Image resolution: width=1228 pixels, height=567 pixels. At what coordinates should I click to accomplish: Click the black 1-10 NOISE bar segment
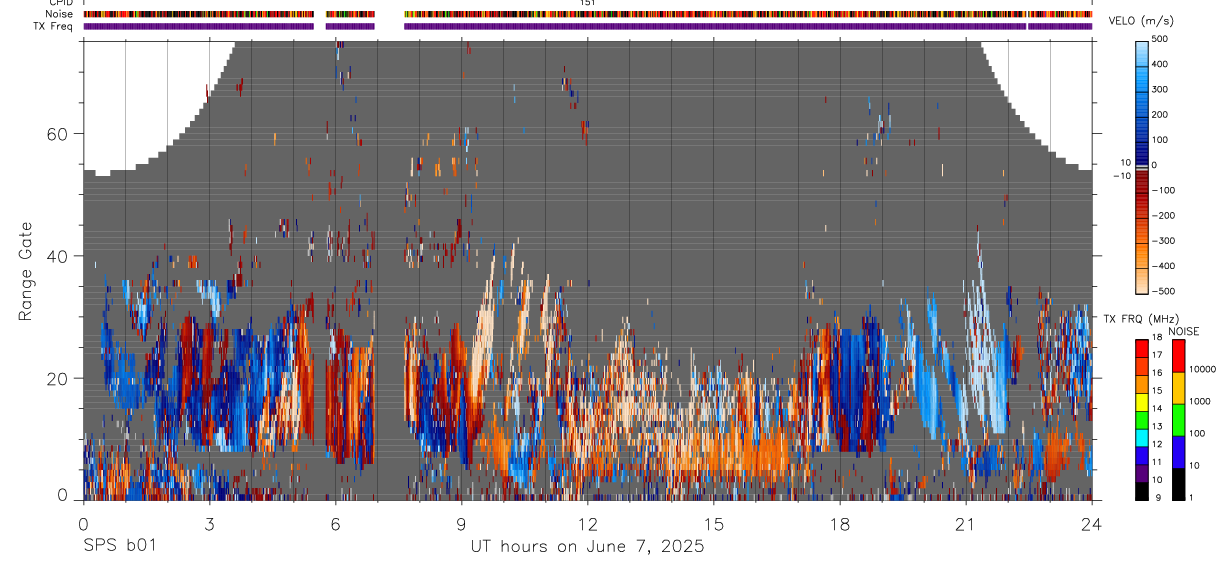[1178, 484]
